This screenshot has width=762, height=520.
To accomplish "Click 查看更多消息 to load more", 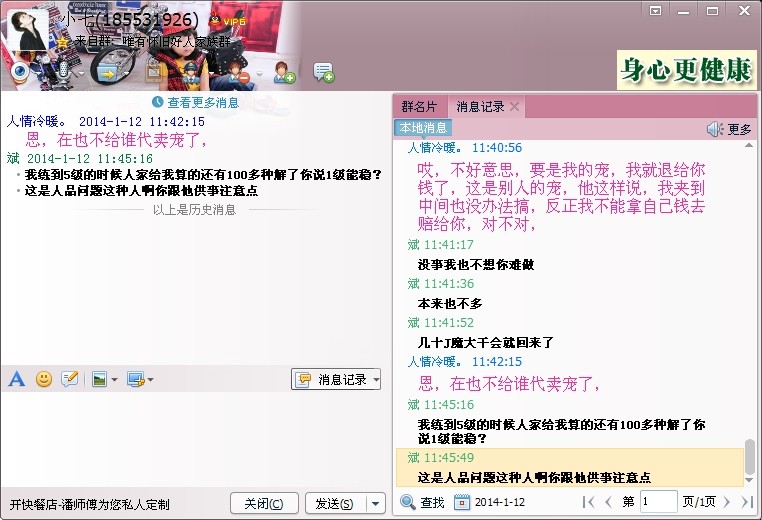I will 195,102.
